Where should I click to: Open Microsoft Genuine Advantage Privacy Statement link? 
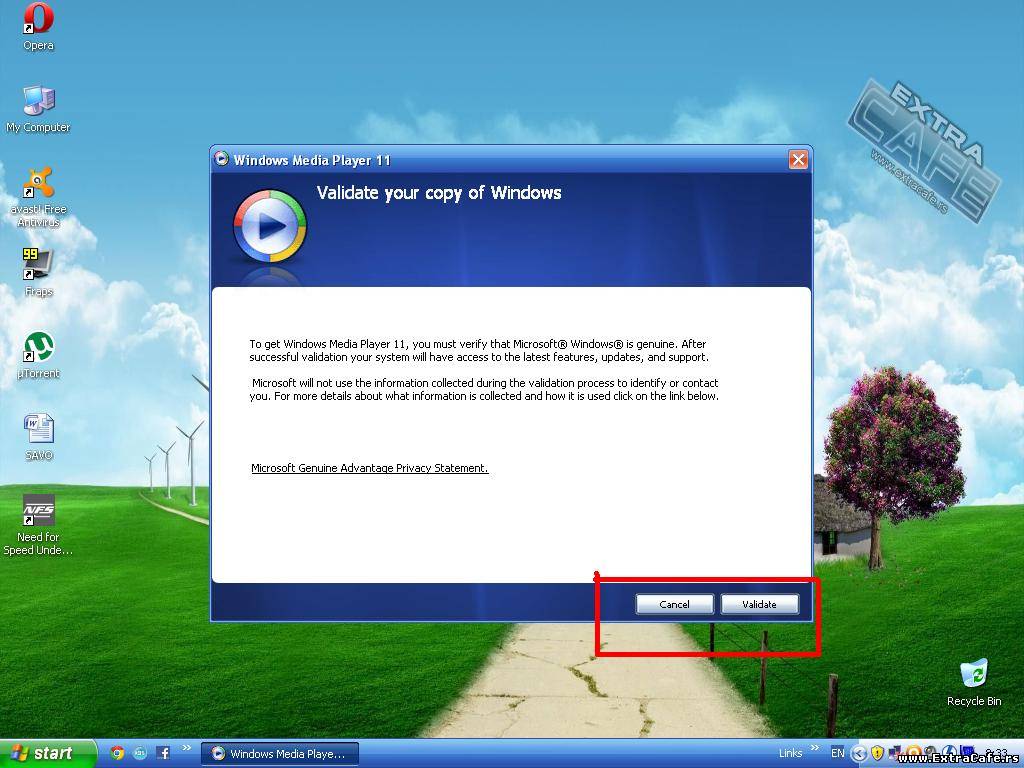point(370,468)
